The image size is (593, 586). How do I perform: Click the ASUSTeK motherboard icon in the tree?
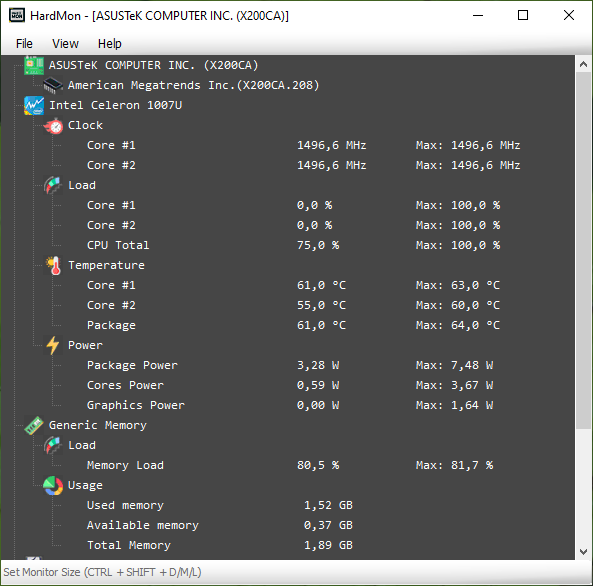pyautogui.click(x=34, y=65)
